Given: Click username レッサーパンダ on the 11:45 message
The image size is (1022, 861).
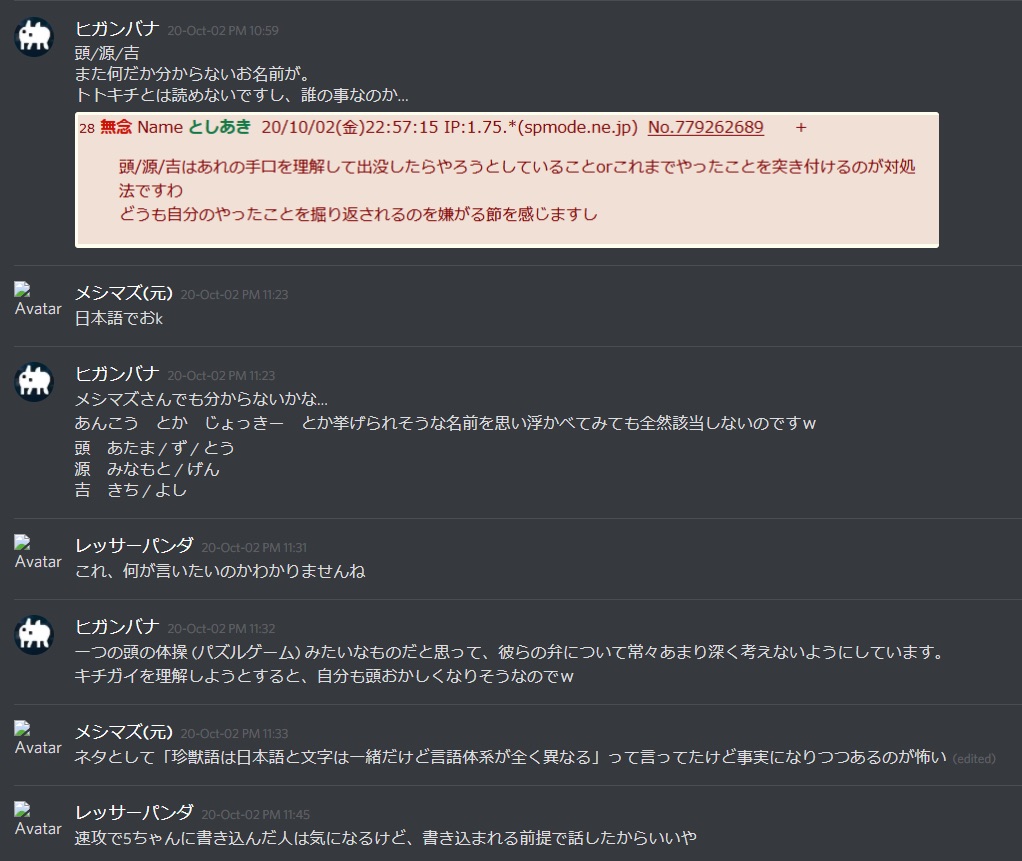Looking at the screenshot, I should tap(134, 813).
